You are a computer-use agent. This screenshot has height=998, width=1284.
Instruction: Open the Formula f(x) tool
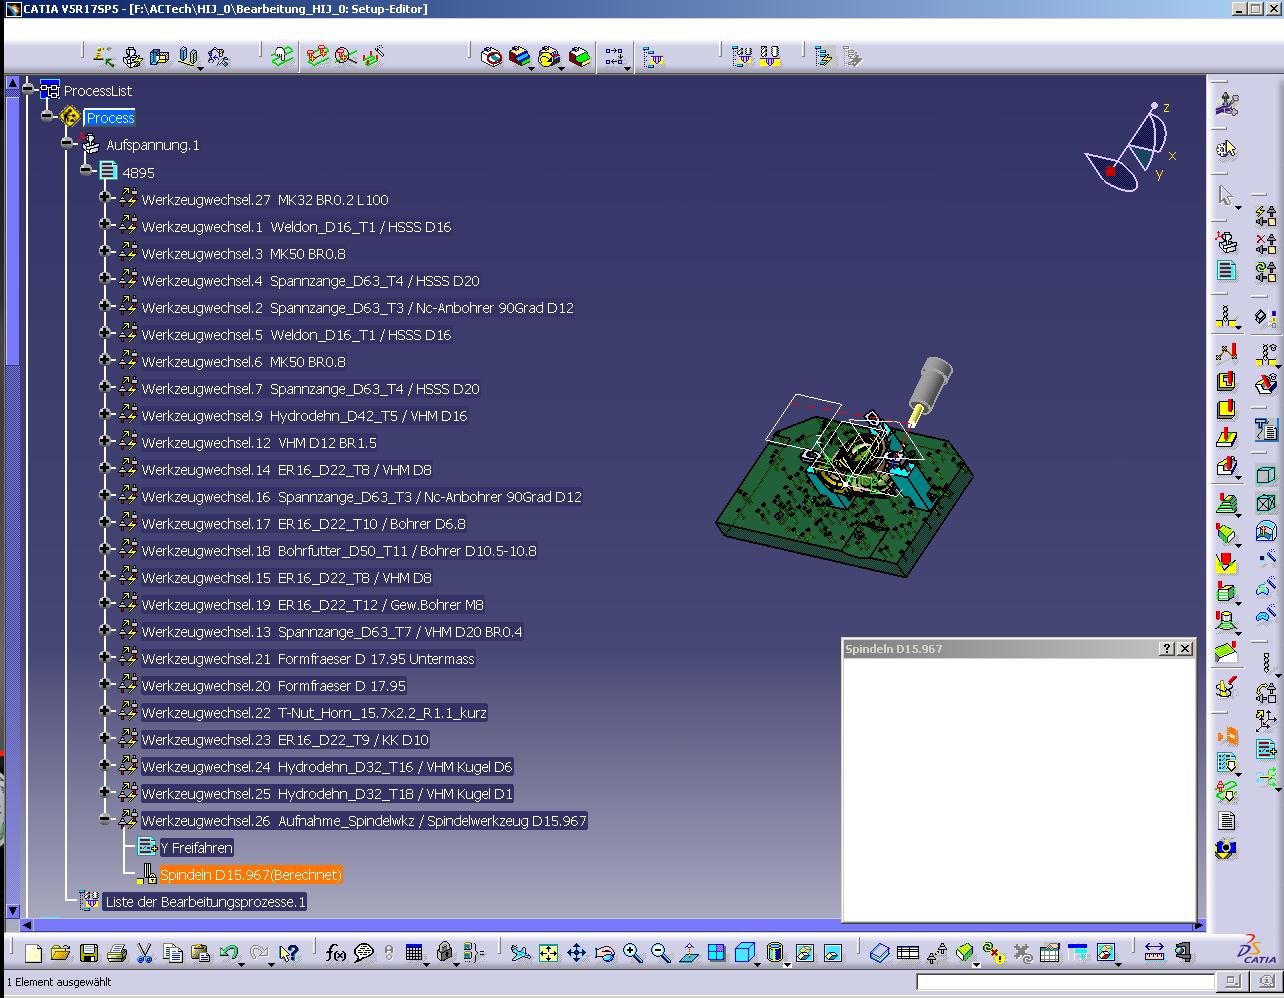[336, 953]
